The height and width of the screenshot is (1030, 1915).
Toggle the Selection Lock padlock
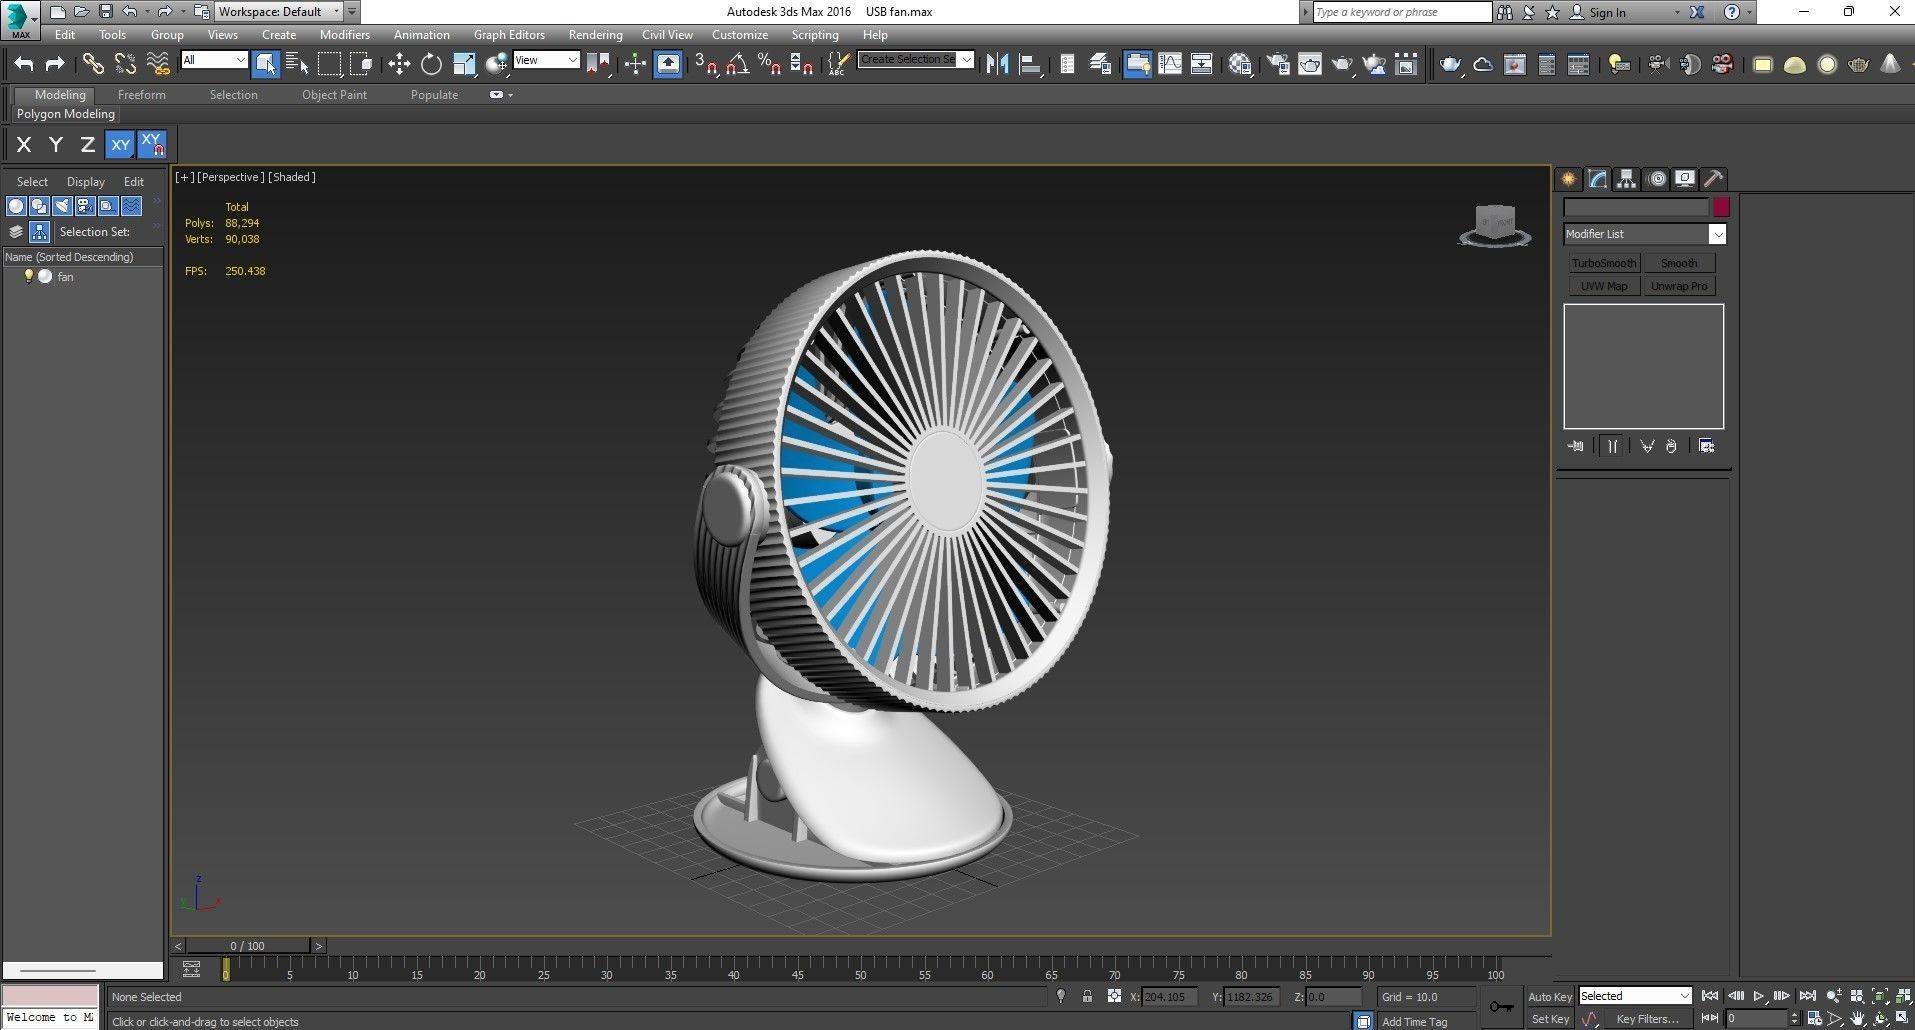(x=1087, y=996)
